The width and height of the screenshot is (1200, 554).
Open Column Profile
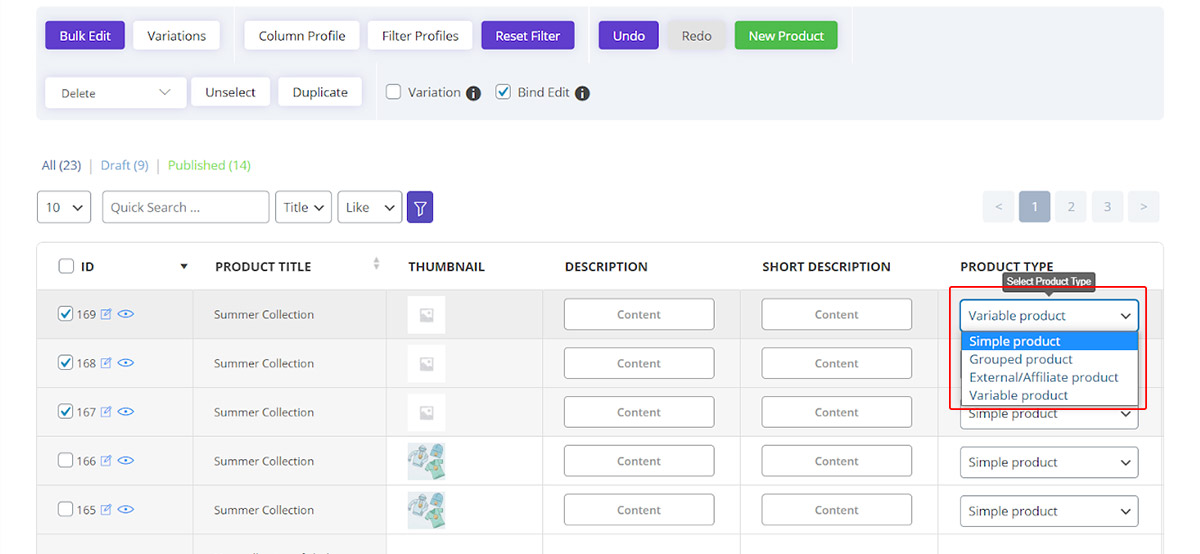[x=302, y=36]
